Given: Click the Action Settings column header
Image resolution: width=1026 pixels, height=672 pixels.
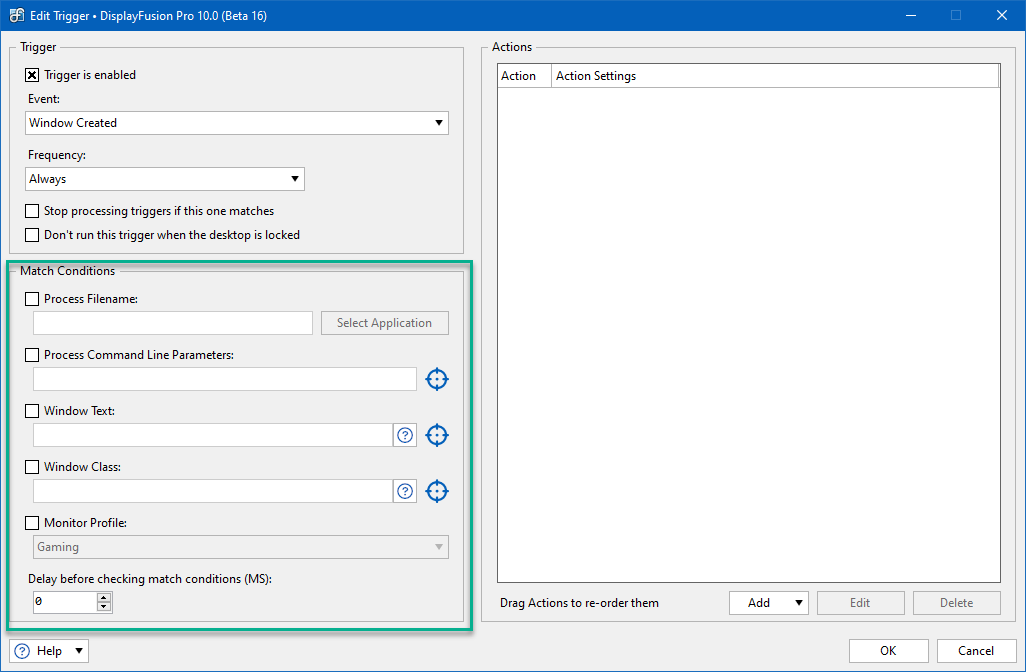Looking at the screenshot, I should 775,76.
